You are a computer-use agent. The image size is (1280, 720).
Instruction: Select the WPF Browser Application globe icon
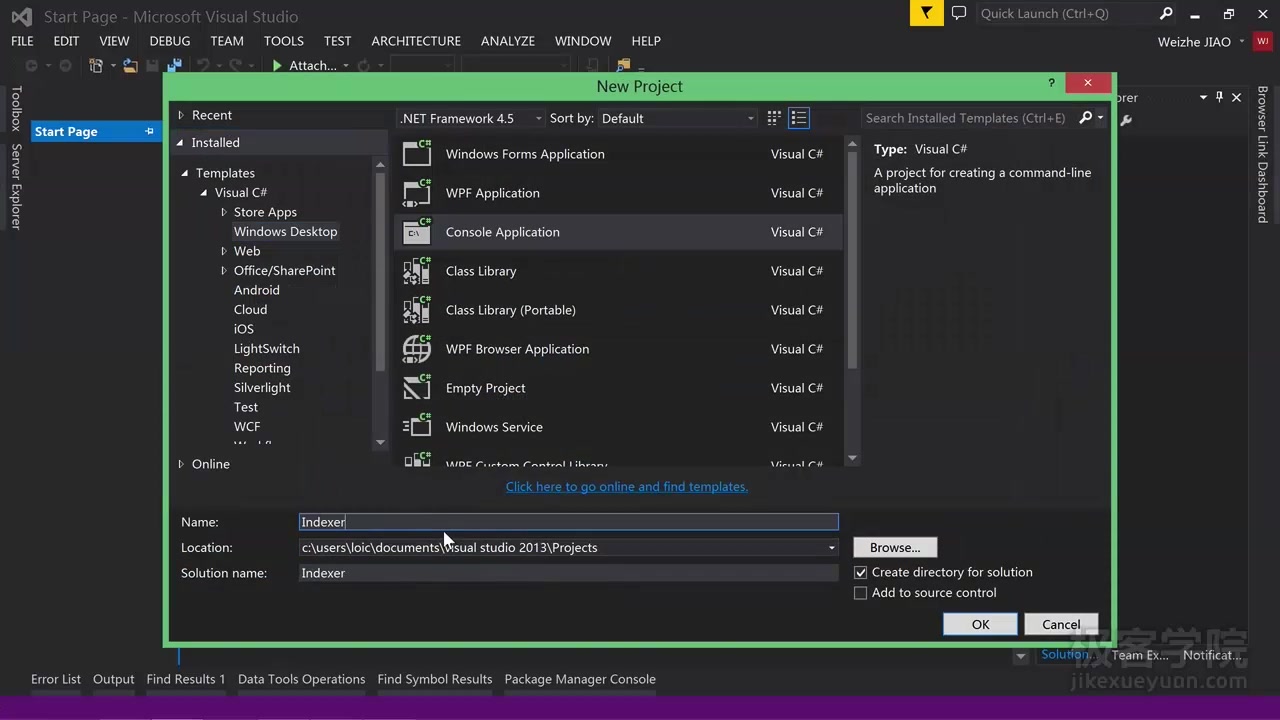click(417, 348)
